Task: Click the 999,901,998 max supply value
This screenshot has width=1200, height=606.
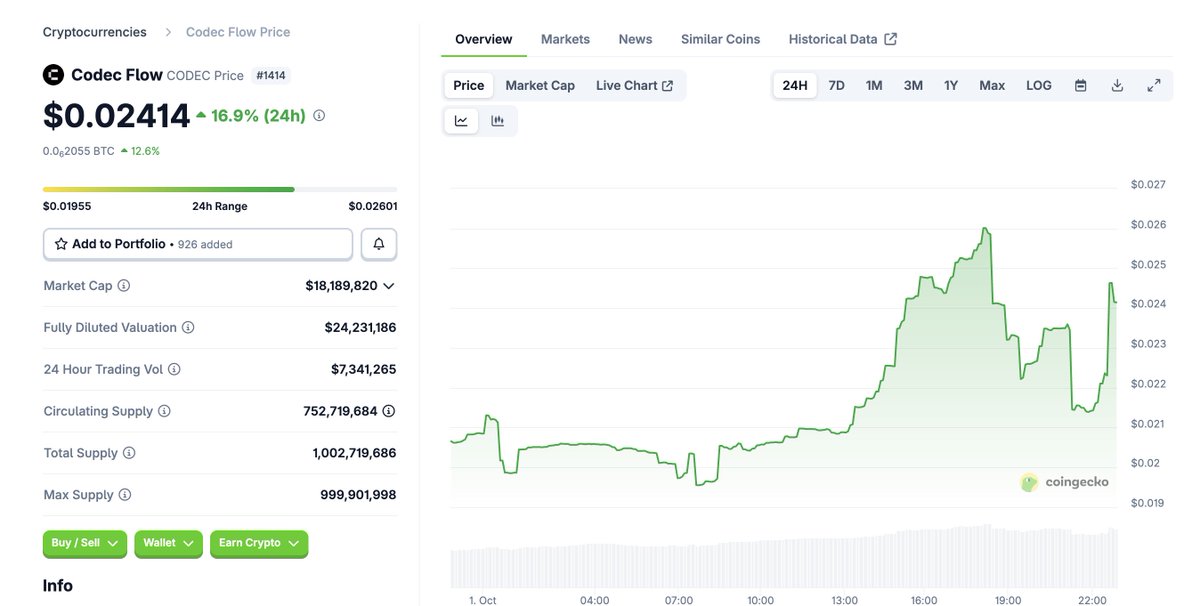Action: pos(358,495)
